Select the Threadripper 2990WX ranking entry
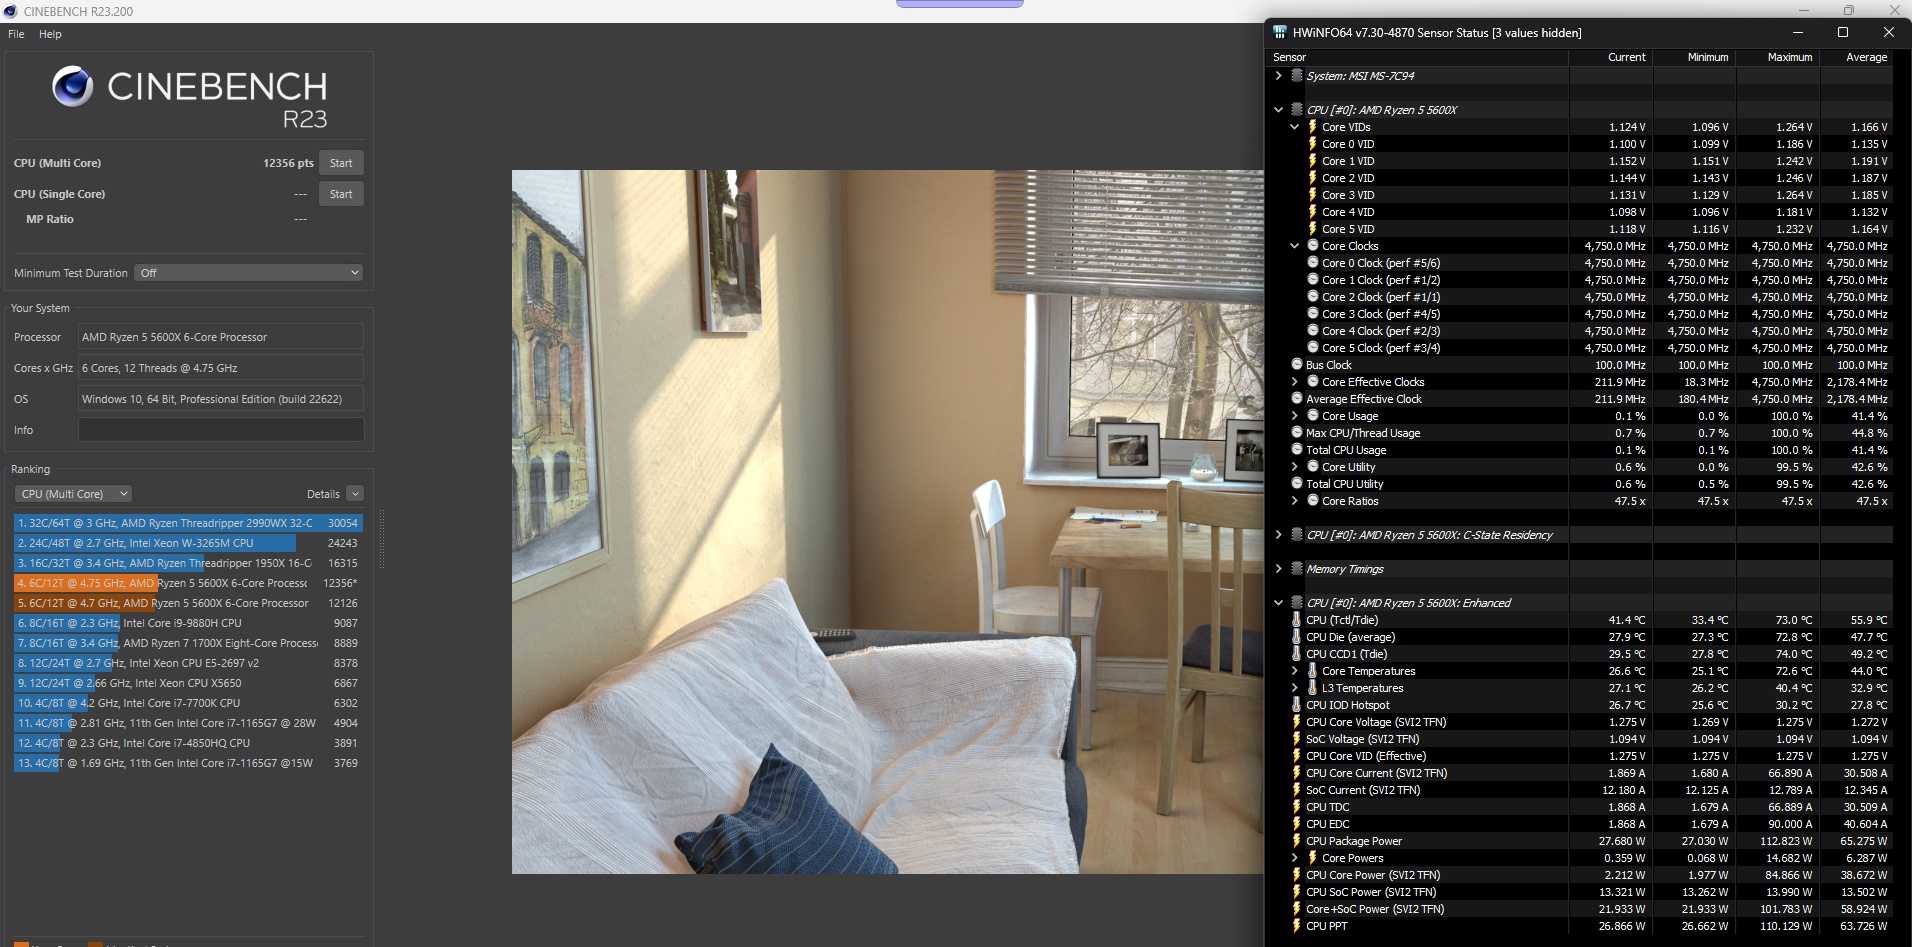This screenshot has width=1912, height=947. (x=188, y=523)
